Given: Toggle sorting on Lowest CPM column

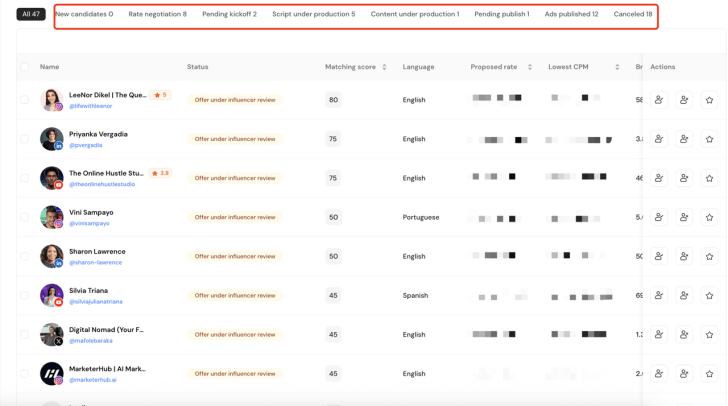Looking at the screenshot, I should 617,67.
